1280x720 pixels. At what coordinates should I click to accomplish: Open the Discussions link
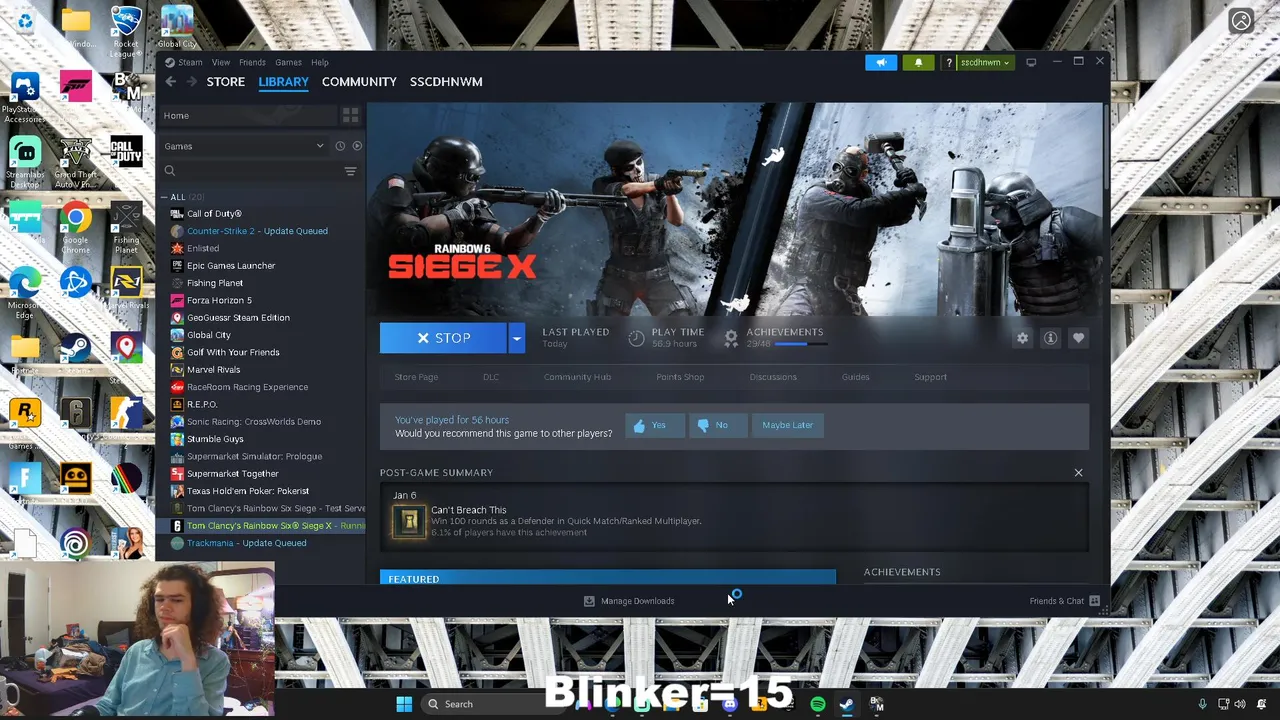773,377
